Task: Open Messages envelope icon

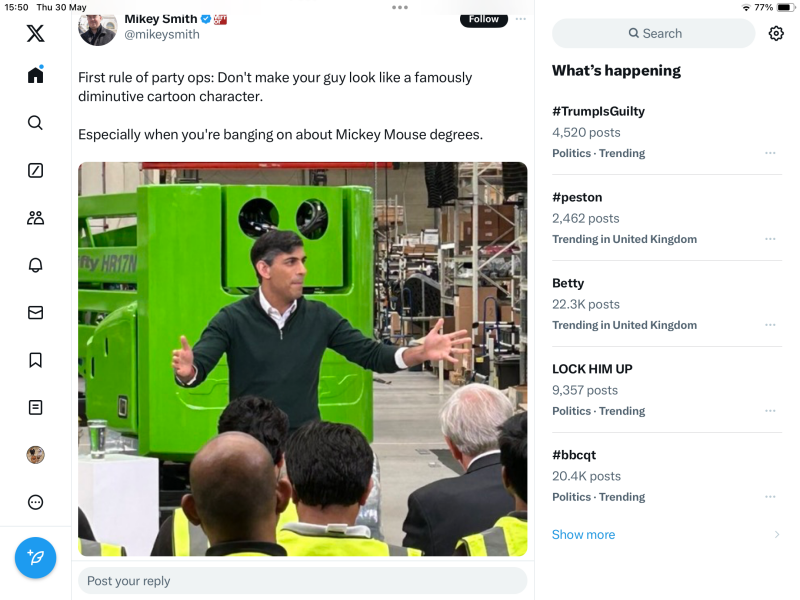Action: [35, 313]
